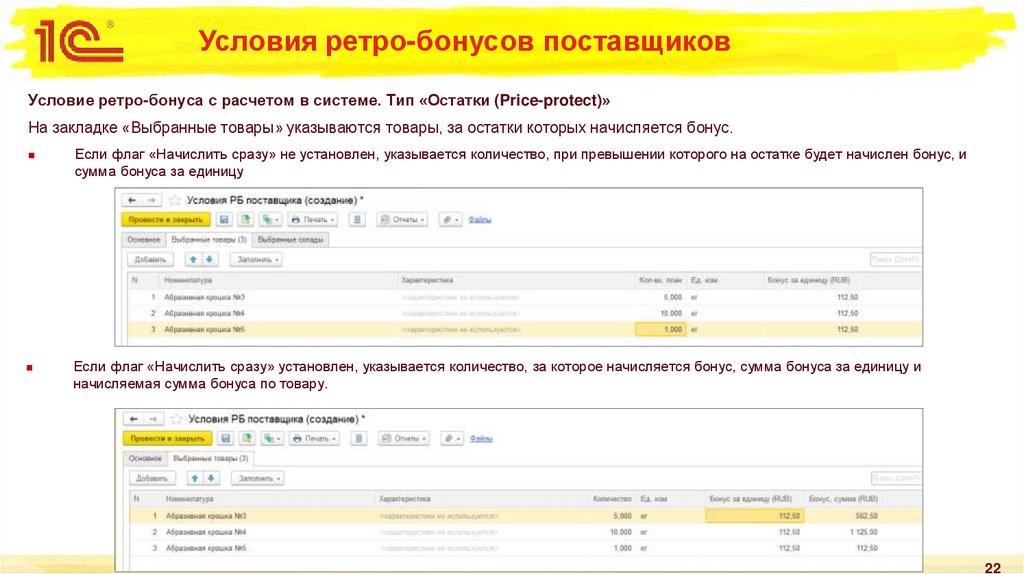Screen dimensions: 1024x574
Task: Sort by the Кол-во, план column header
Action: (x=660, y=280)
